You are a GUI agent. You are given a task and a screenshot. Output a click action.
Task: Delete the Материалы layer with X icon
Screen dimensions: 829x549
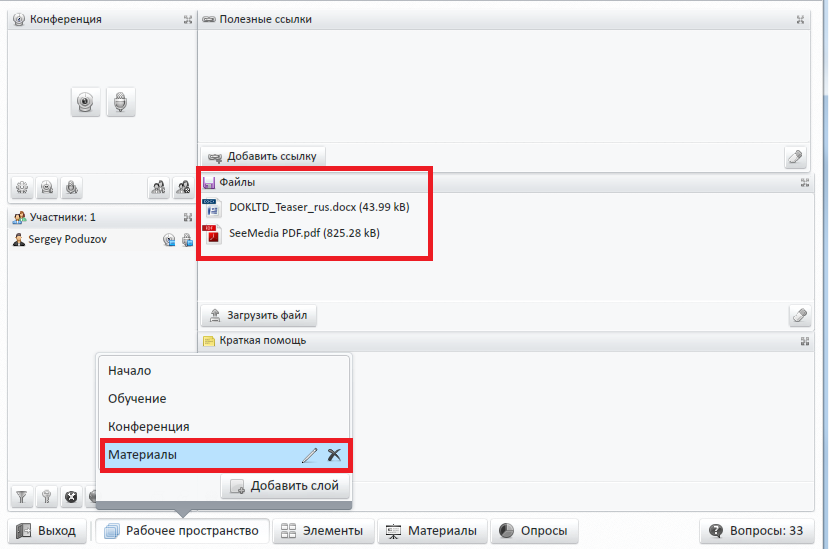(334, 455)
